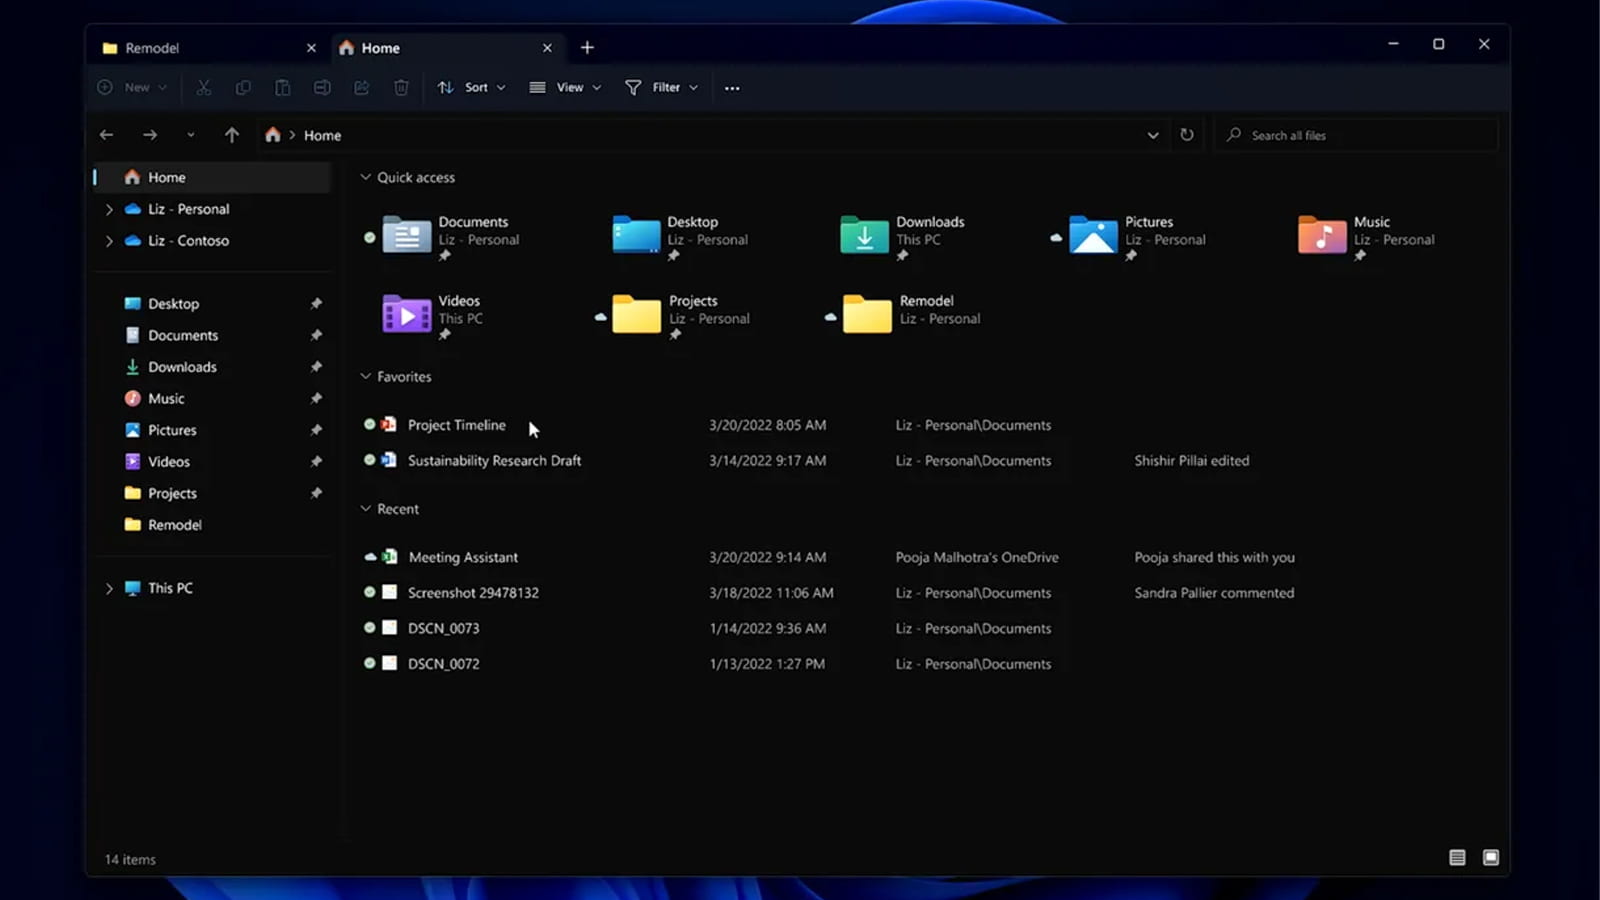Open the Project Timeline file
Image resolution: width=1600 pixels, height=900 pixels.
(x=456, y=425)
